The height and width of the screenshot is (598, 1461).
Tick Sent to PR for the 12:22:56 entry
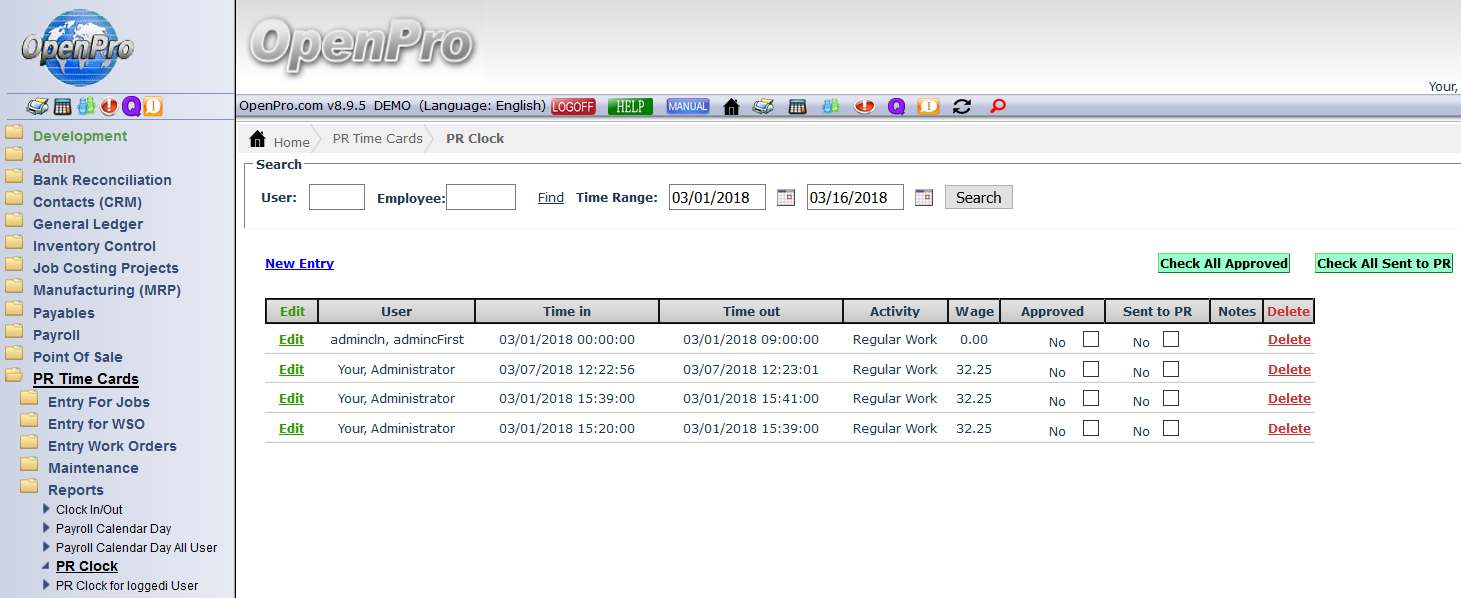click(x=1171, y=369)
